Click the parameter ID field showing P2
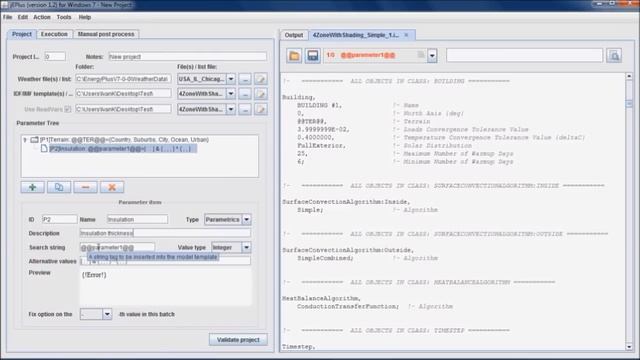Screen dimensions: 640x360 59,220
